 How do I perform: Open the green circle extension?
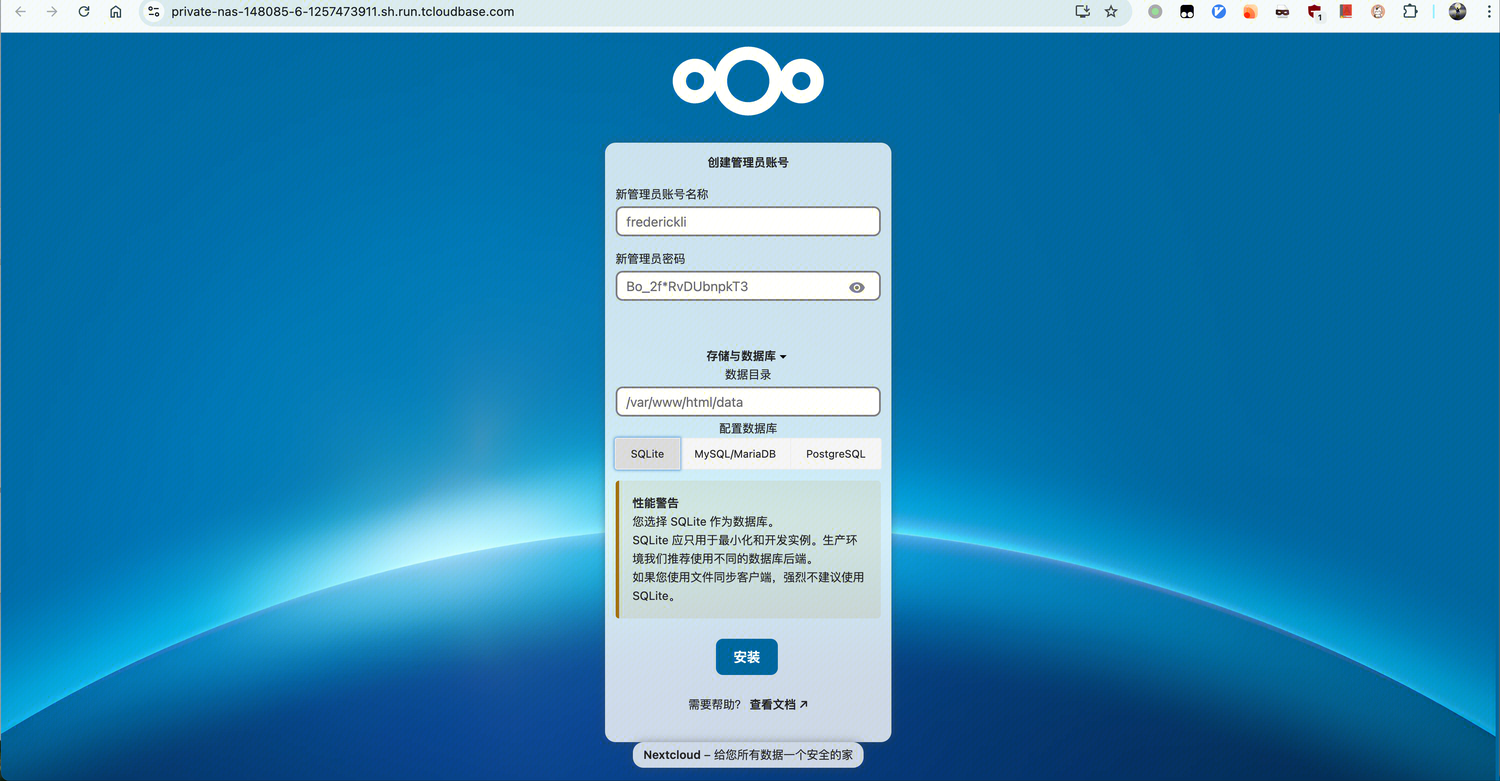point(1155,12)
